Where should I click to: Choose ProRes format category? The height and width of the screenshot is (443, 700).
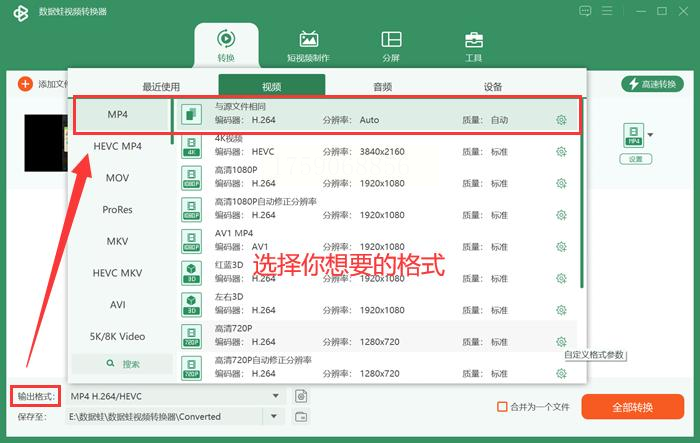click(117, 209)
